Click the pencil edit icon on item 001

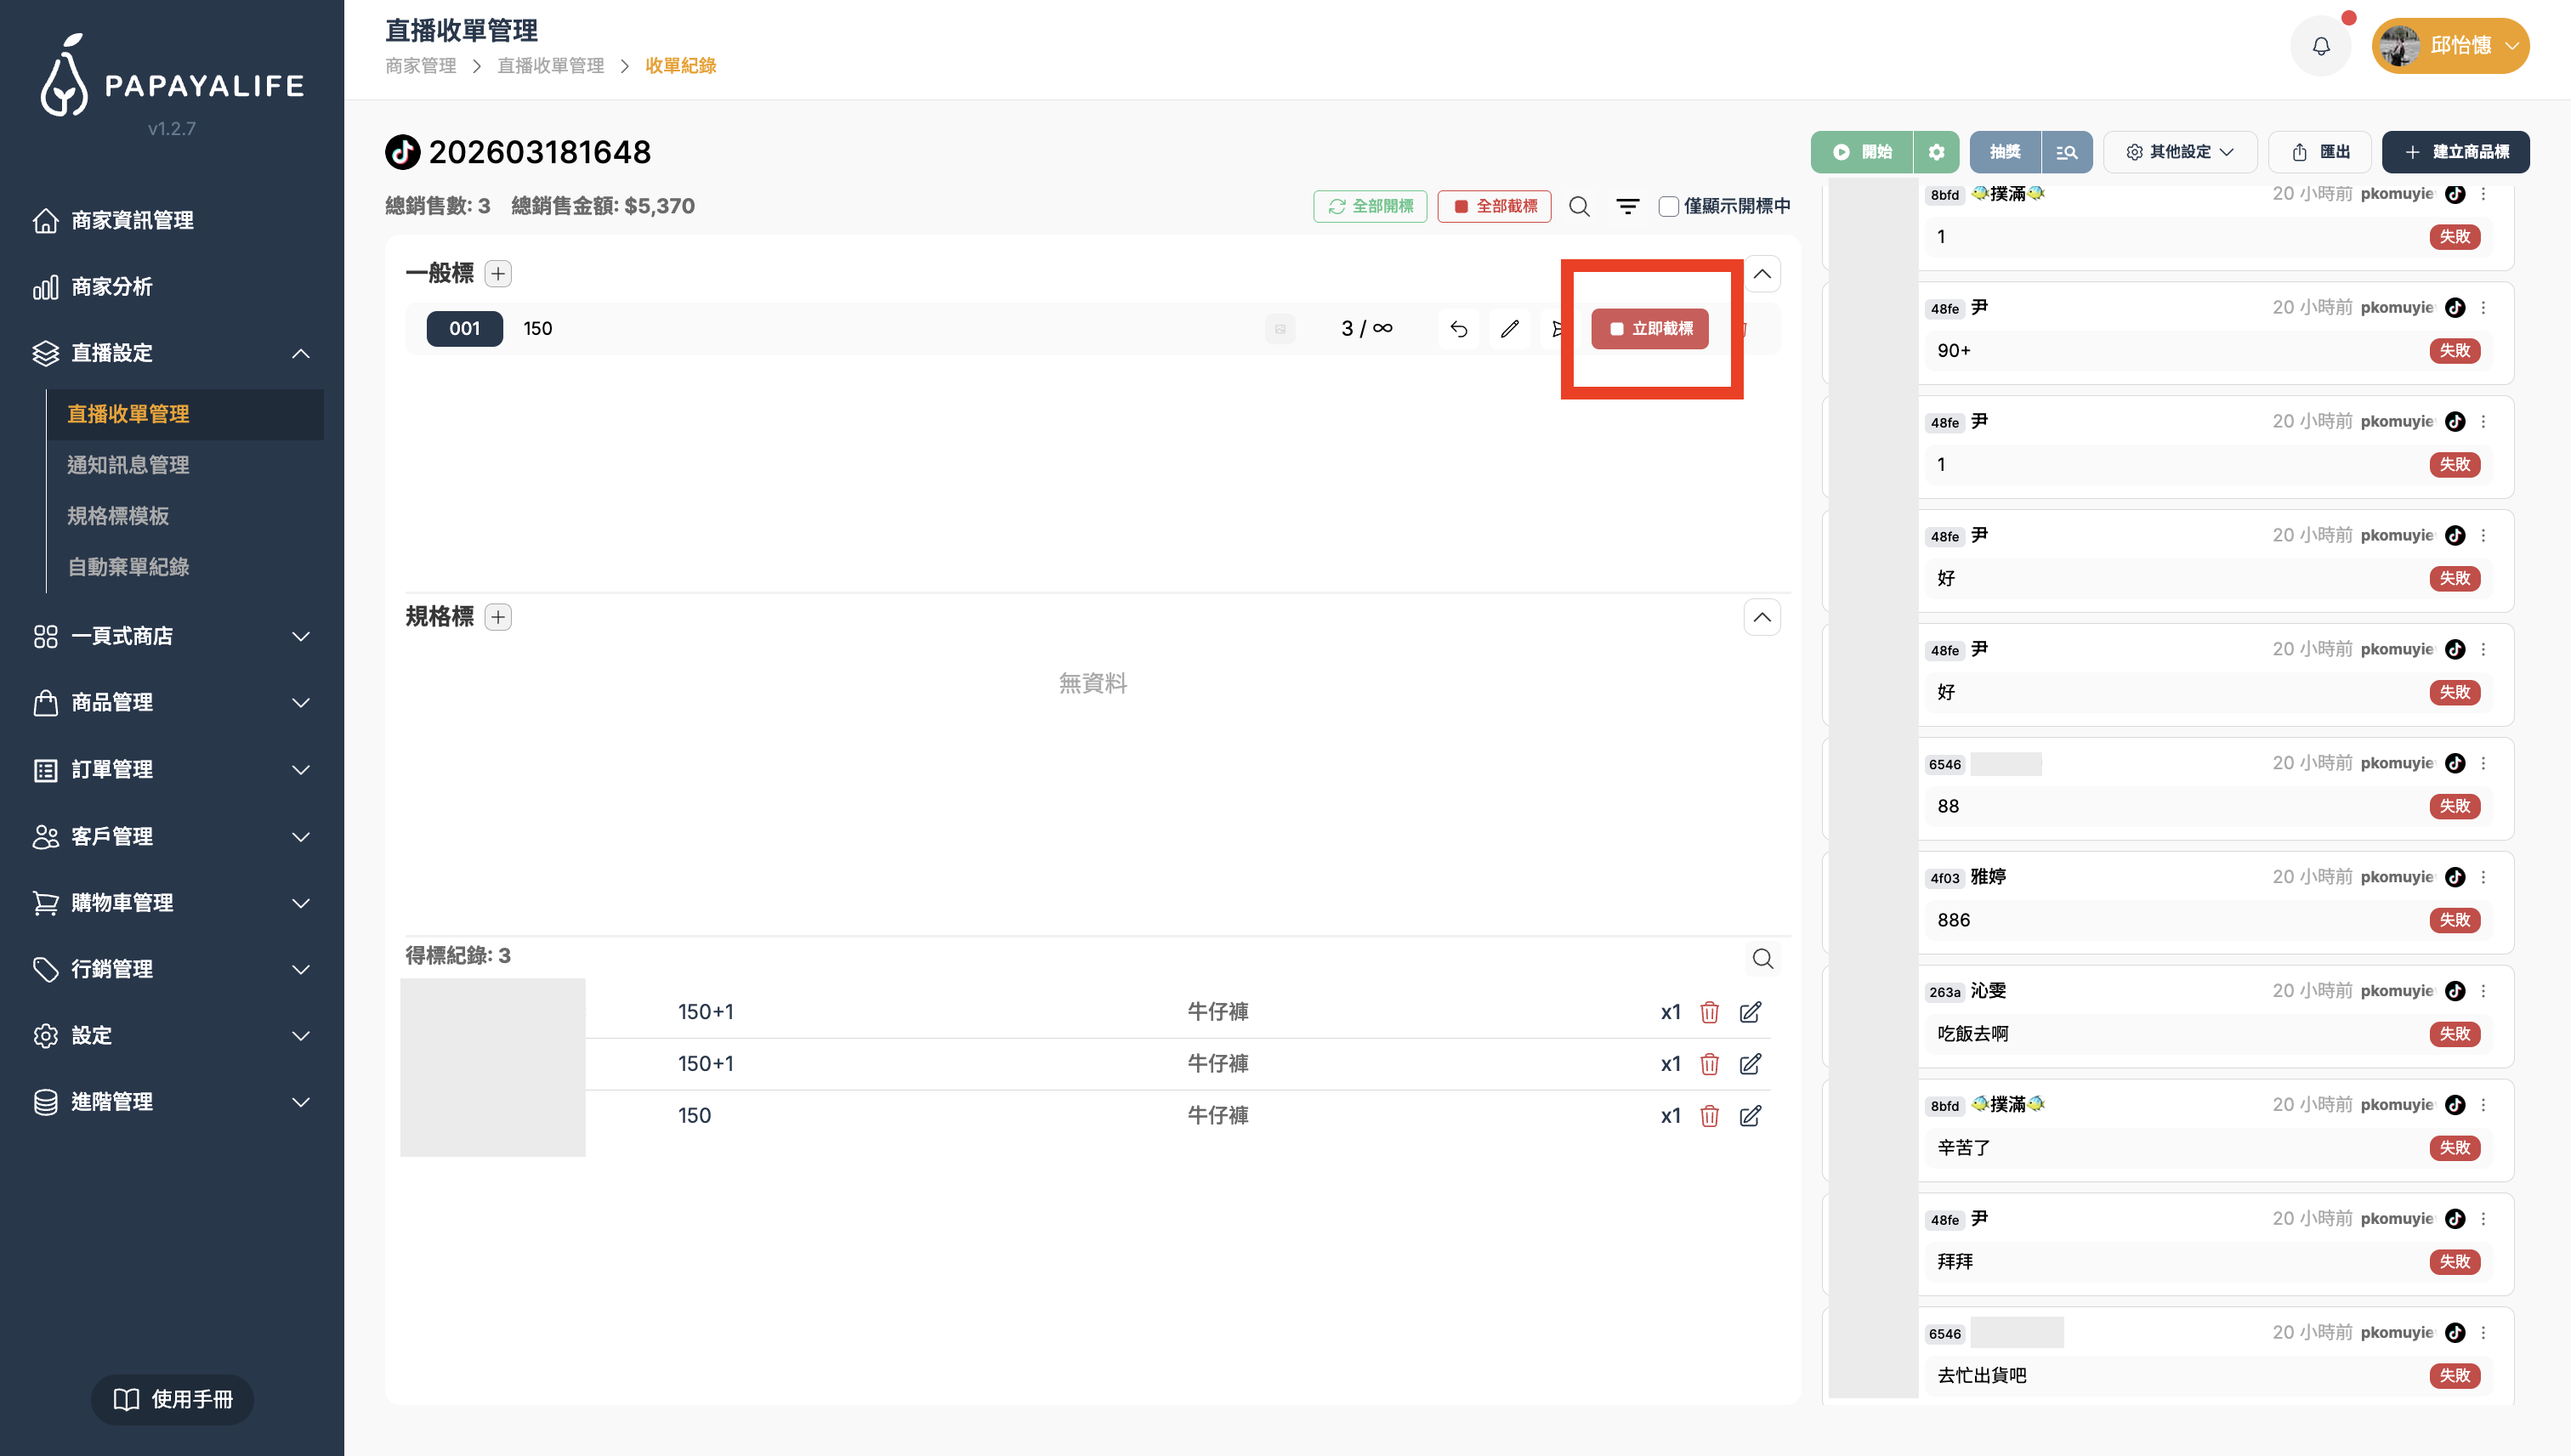1510,329
